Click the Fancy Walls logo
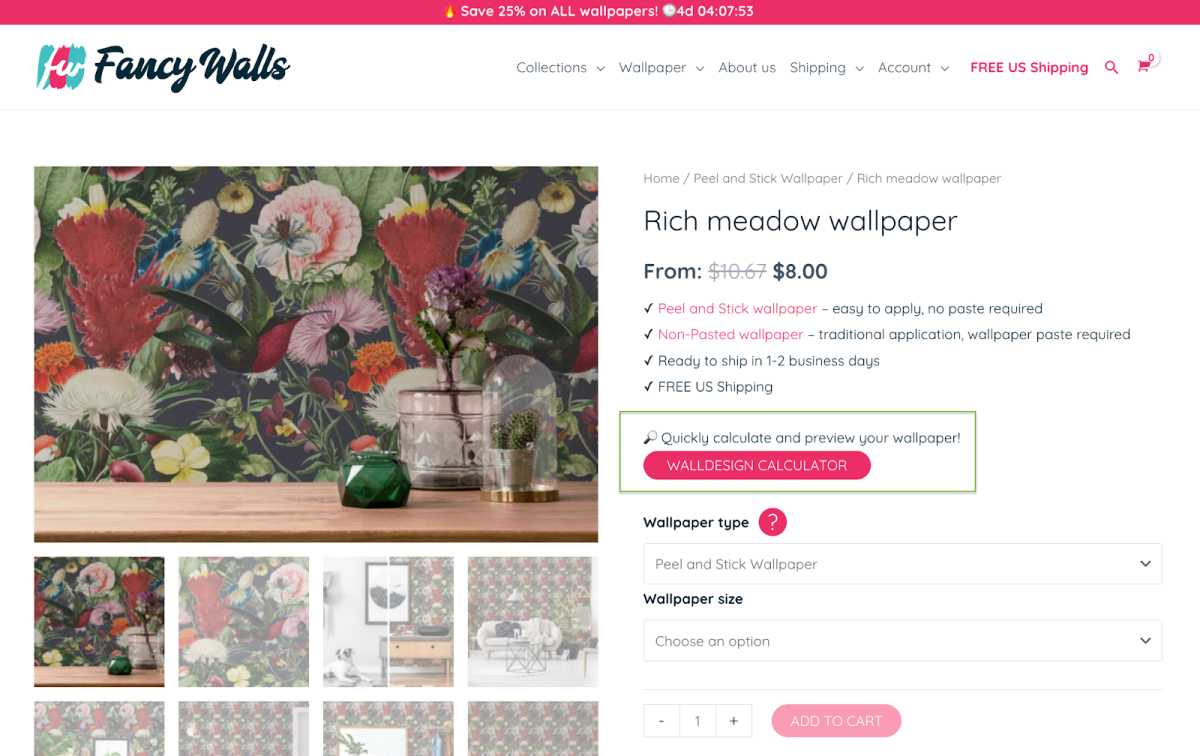 (163, 68)
